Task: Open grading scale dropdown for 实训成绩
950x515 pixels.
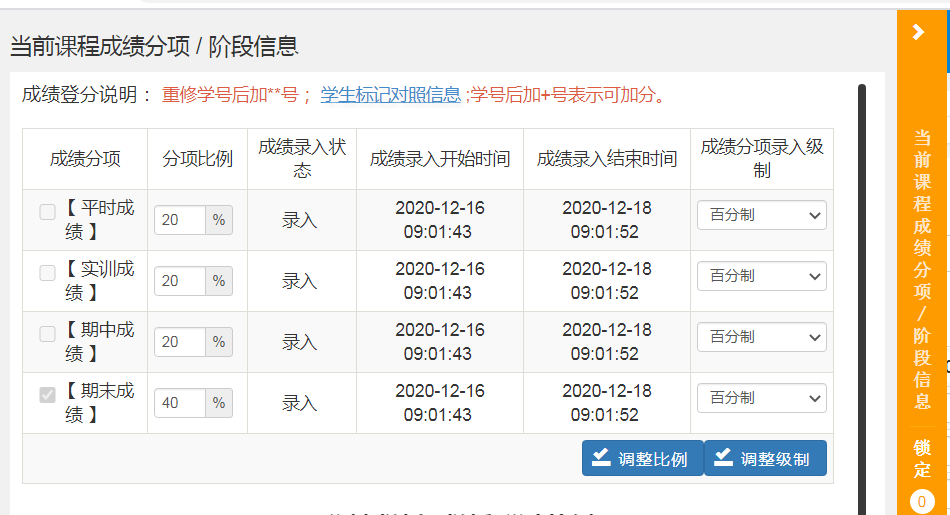Action: point(761,276)
